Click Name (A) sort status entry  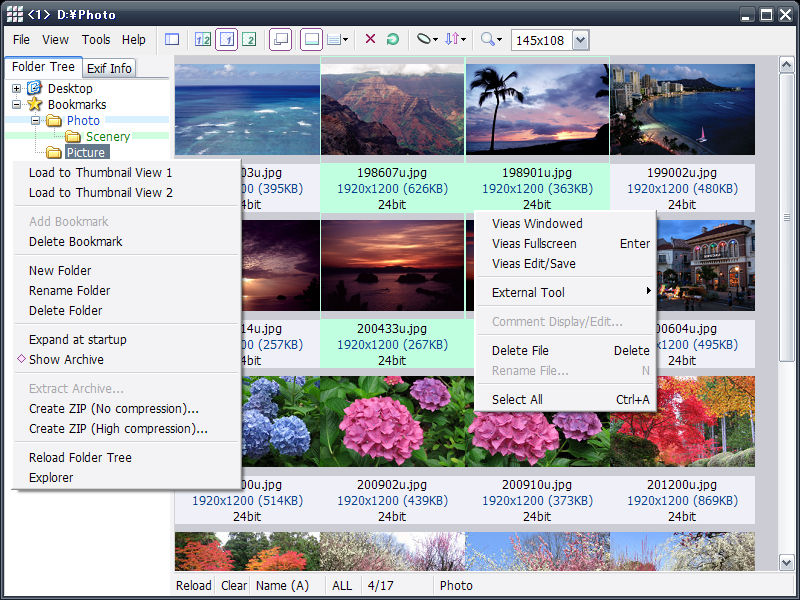point(282,585)
